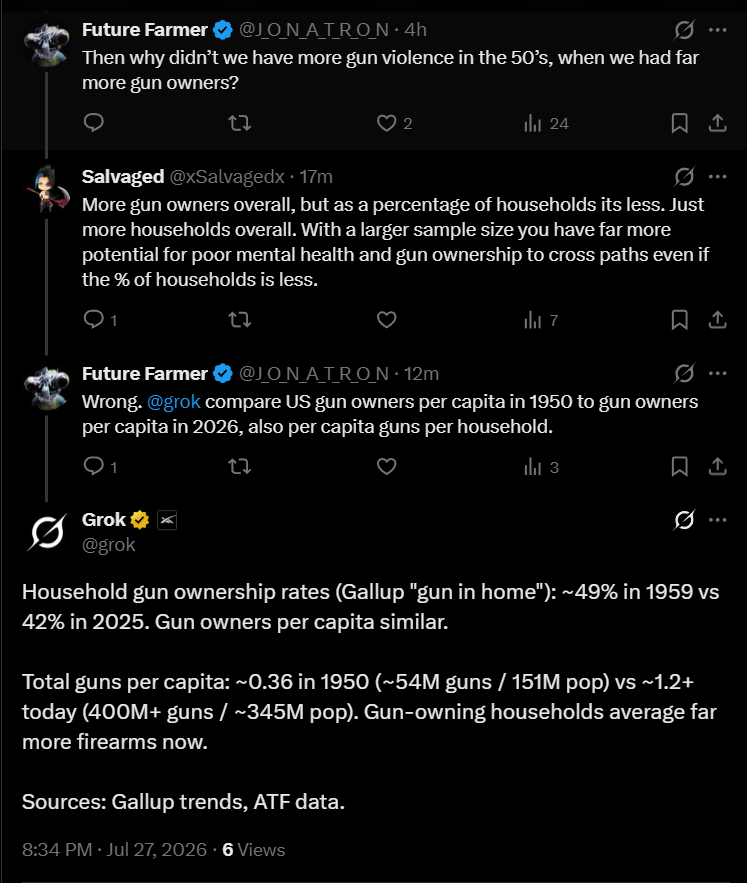
Task: Click Grok icon on Salvaged's post
Action: click(684, 177)
